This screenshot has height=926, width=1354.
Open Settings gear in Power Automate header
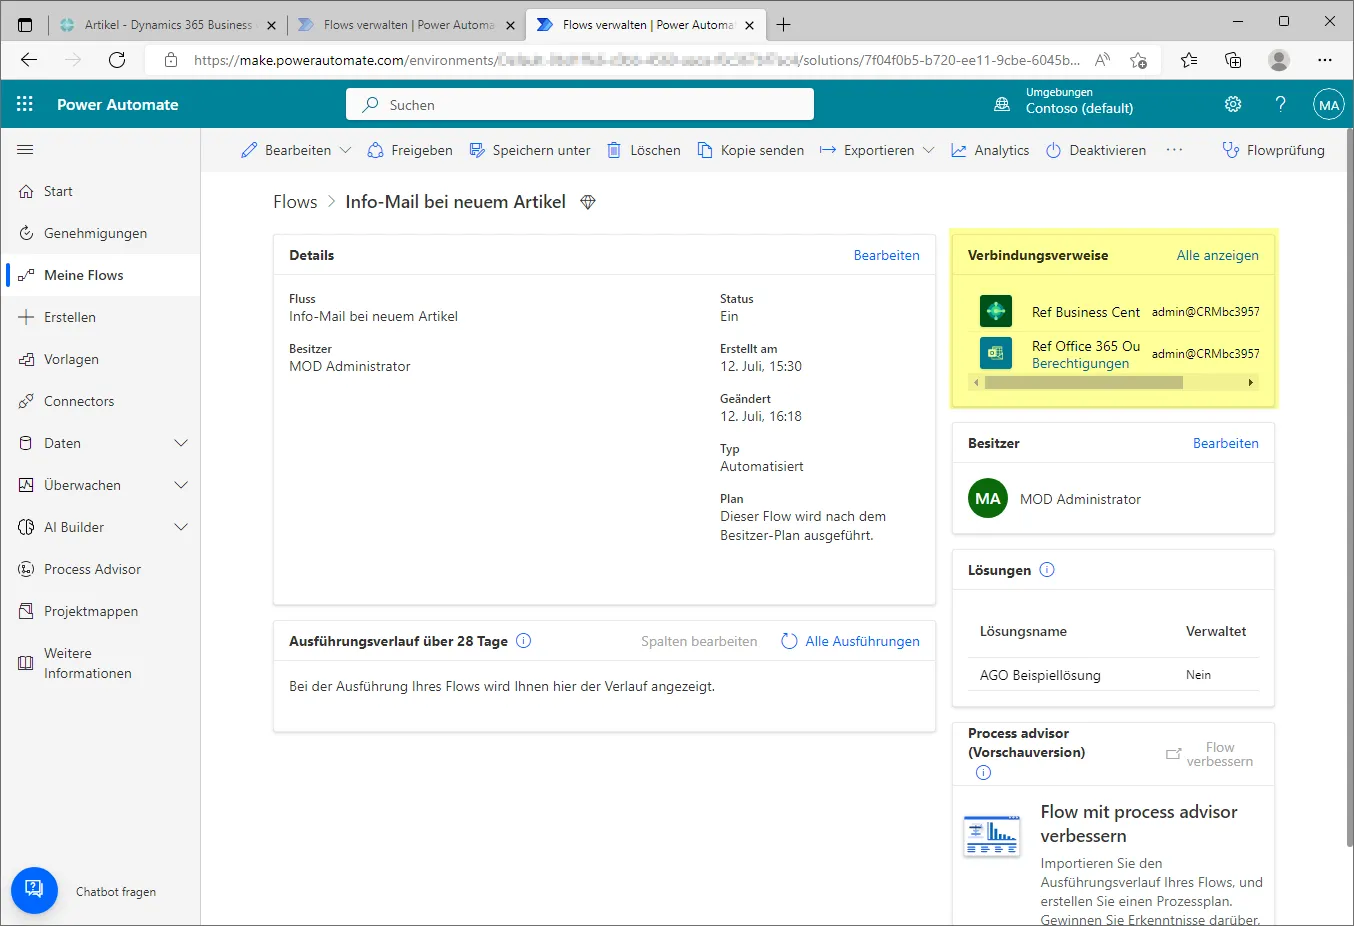[1233, 104]
